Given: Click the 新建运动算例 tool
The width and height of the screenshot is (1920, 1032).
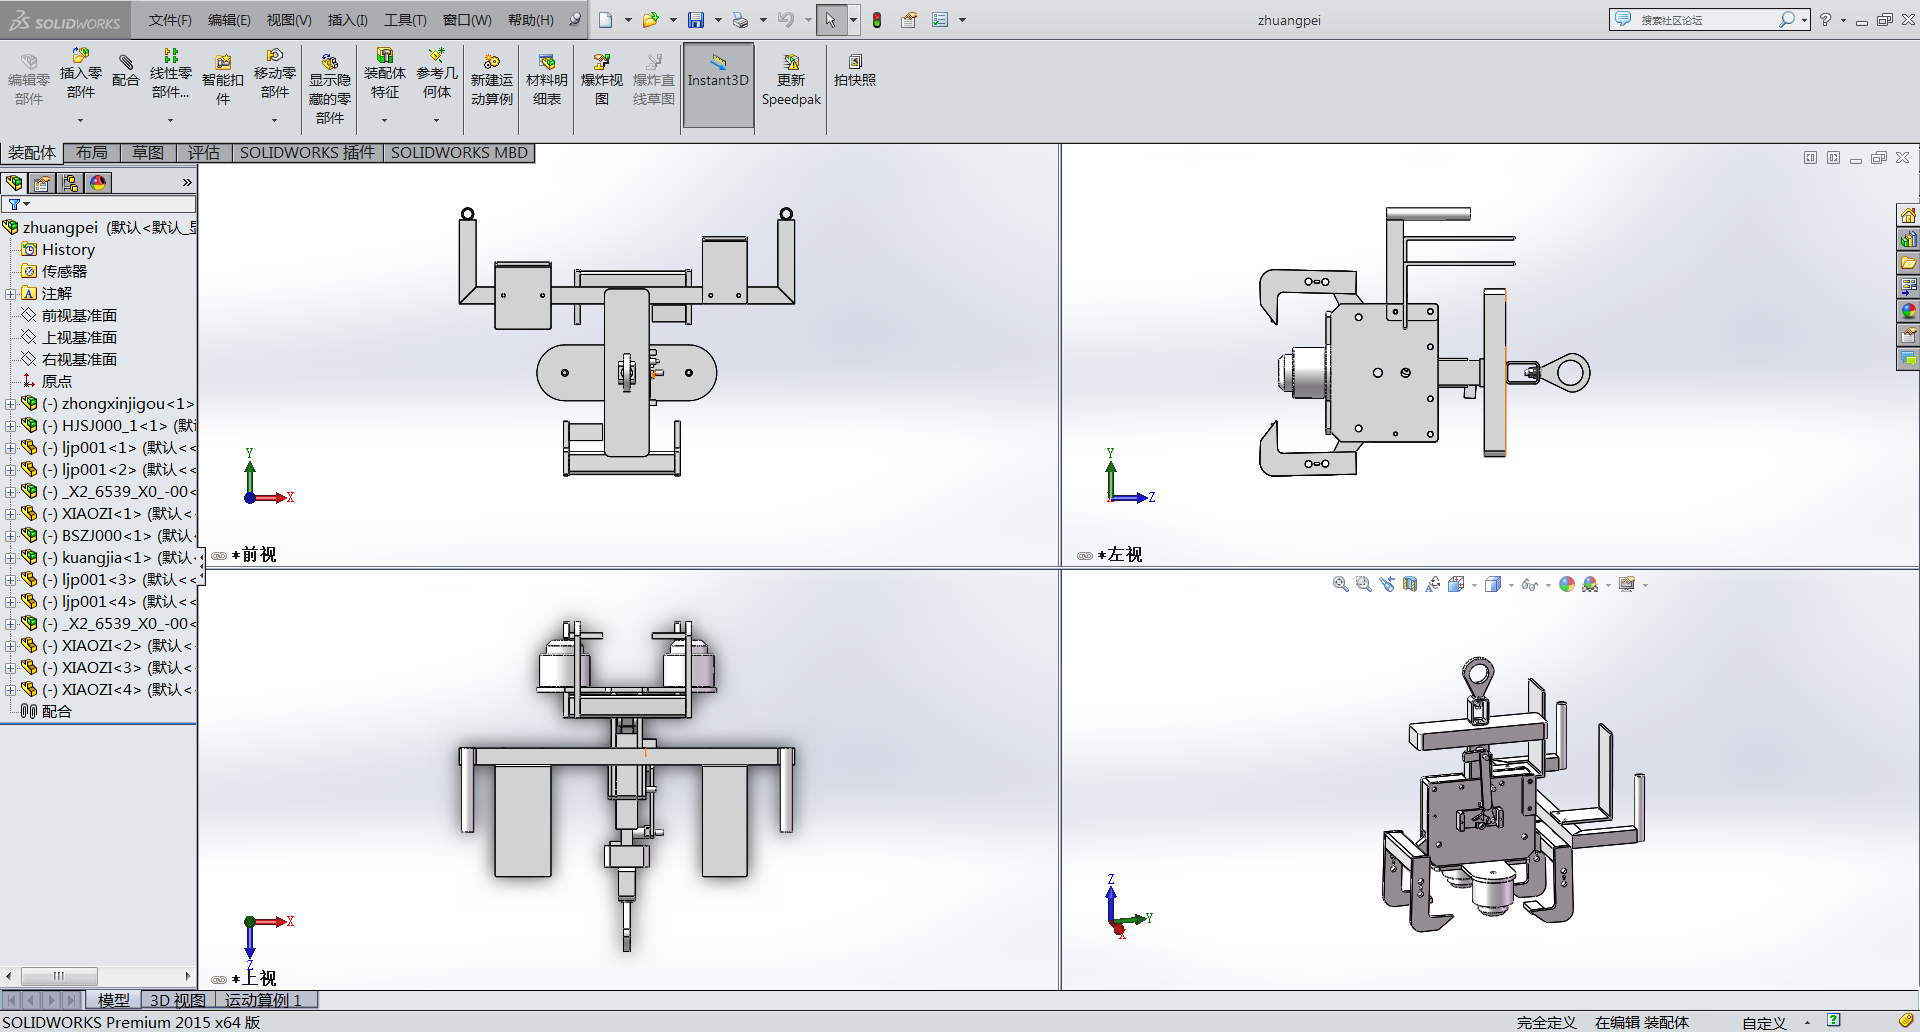Looking at the screenshot, I should (x=492, y=80).
